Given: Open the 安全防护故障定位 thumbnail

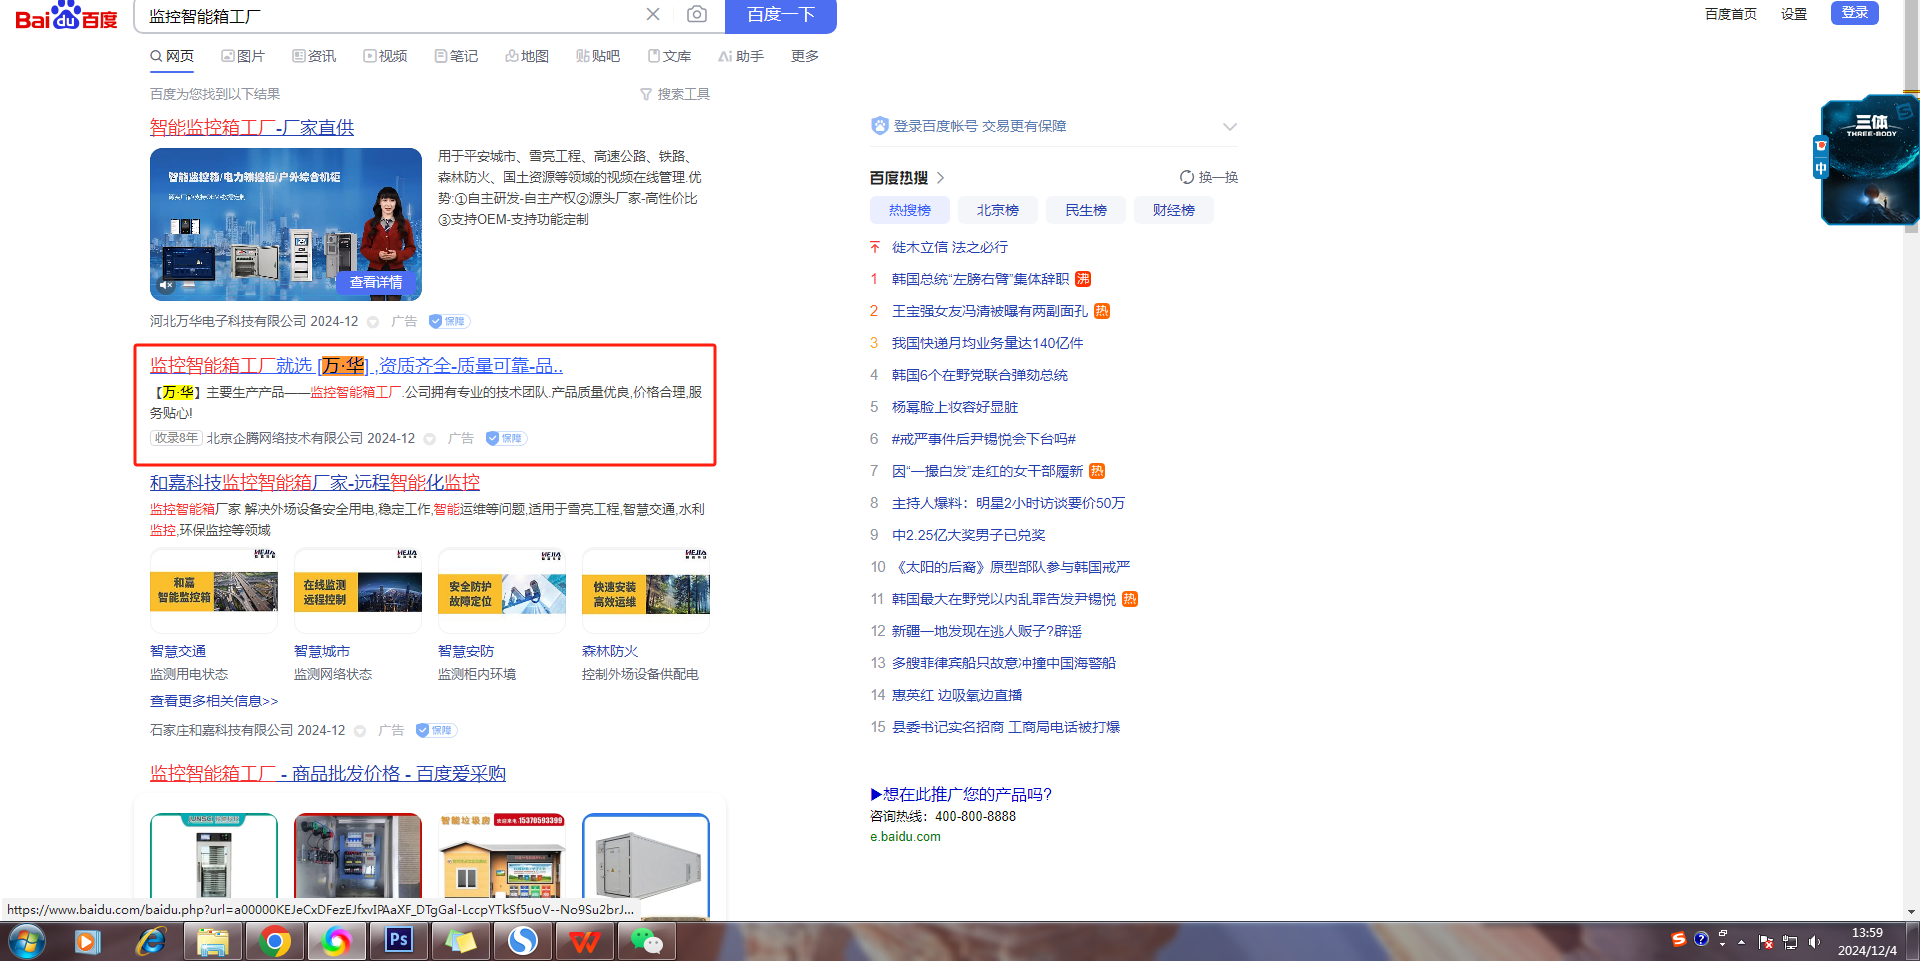Looking at the screenshot, I should pyautogui.click(x=502, y=590).
